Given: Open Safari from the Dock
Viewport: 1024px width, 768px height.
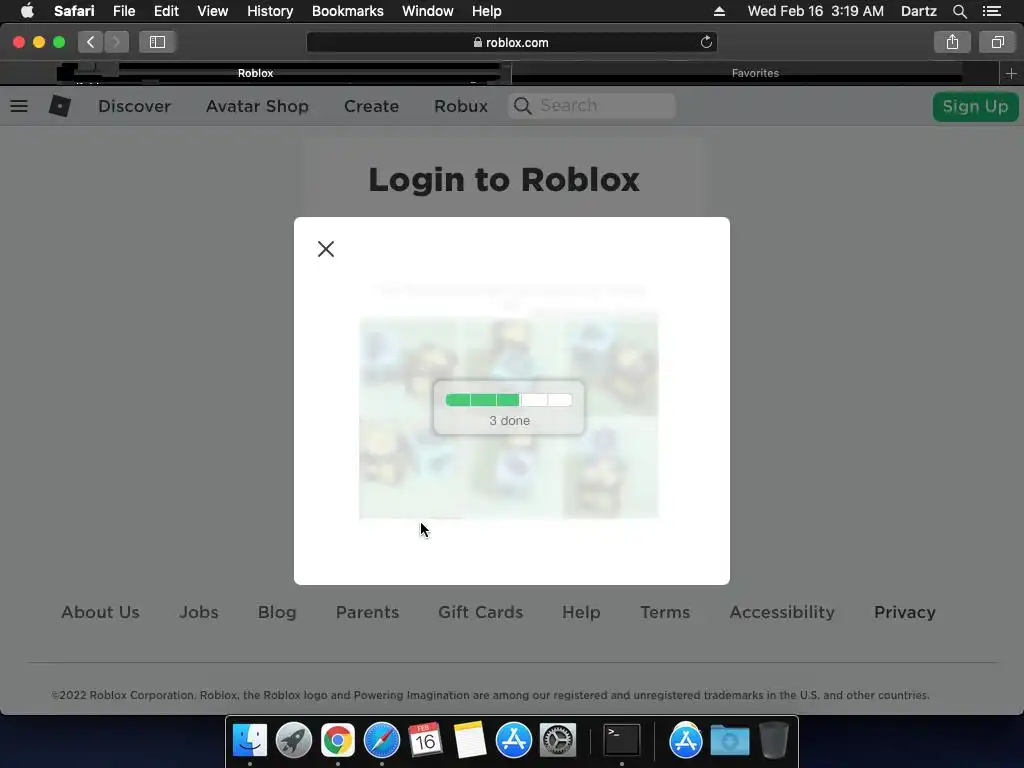Looking at the screenshot, I should coord(381,740).
